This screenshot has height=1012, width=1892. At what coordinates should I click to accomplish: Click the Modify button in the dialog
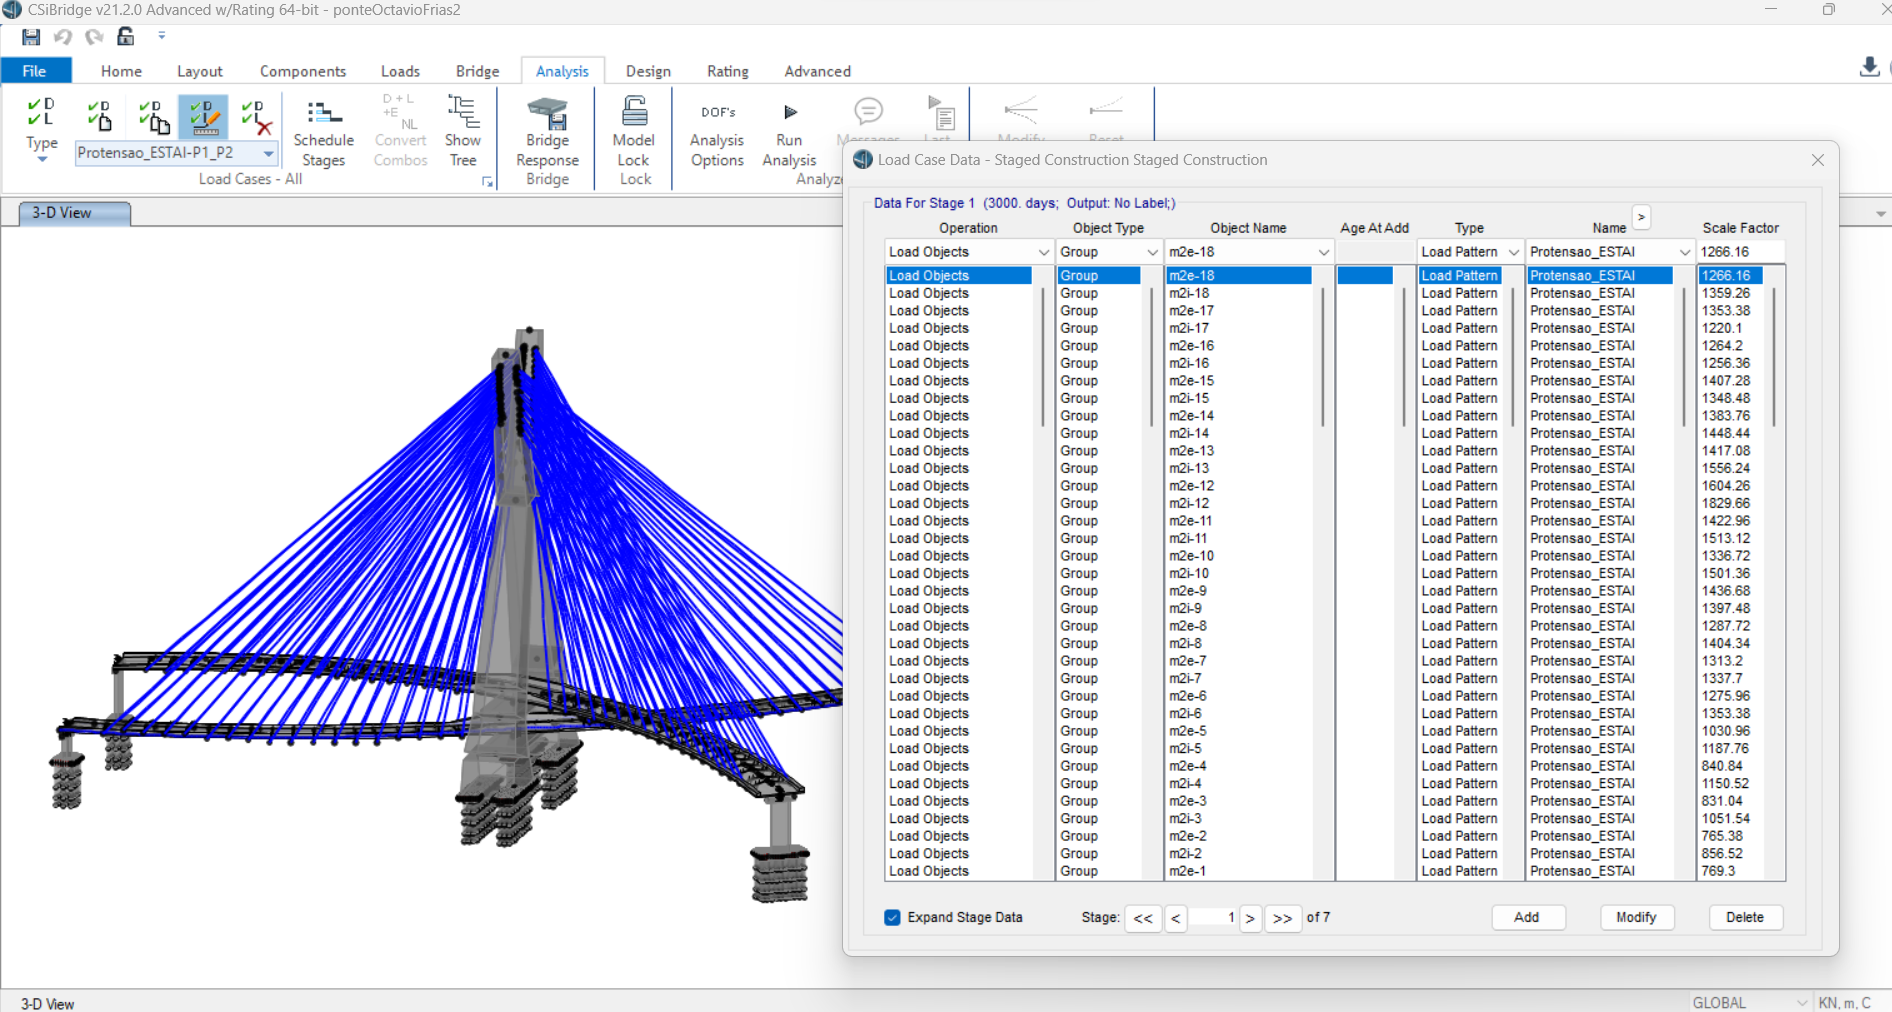1636,917
